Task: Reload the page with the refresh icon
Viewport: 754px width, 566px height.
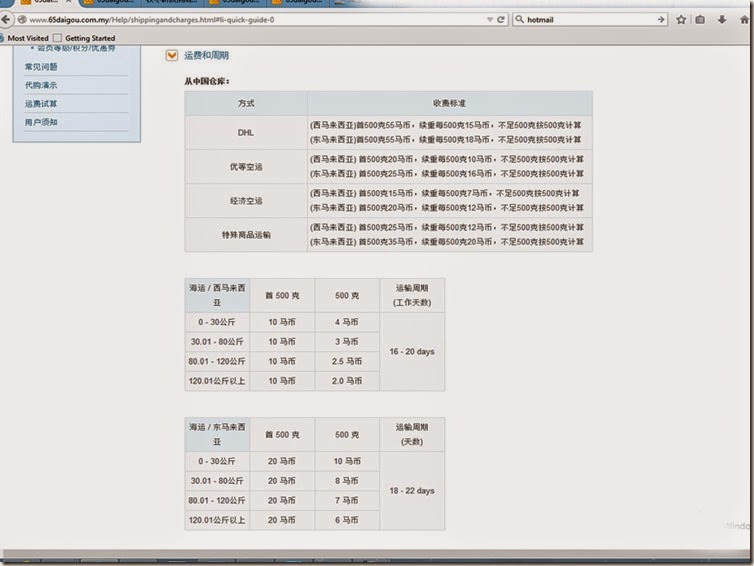Action: coord(501,20)
